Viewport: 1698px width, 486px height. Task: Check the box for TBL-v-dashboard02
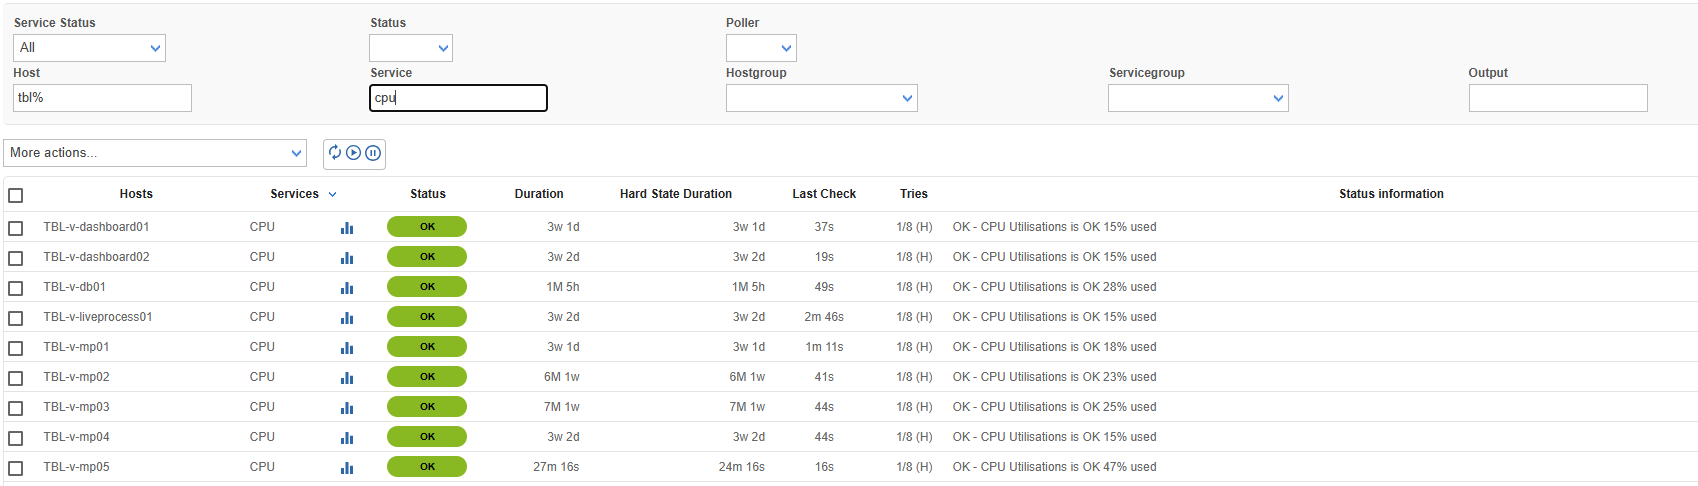[x=16, y=258]
